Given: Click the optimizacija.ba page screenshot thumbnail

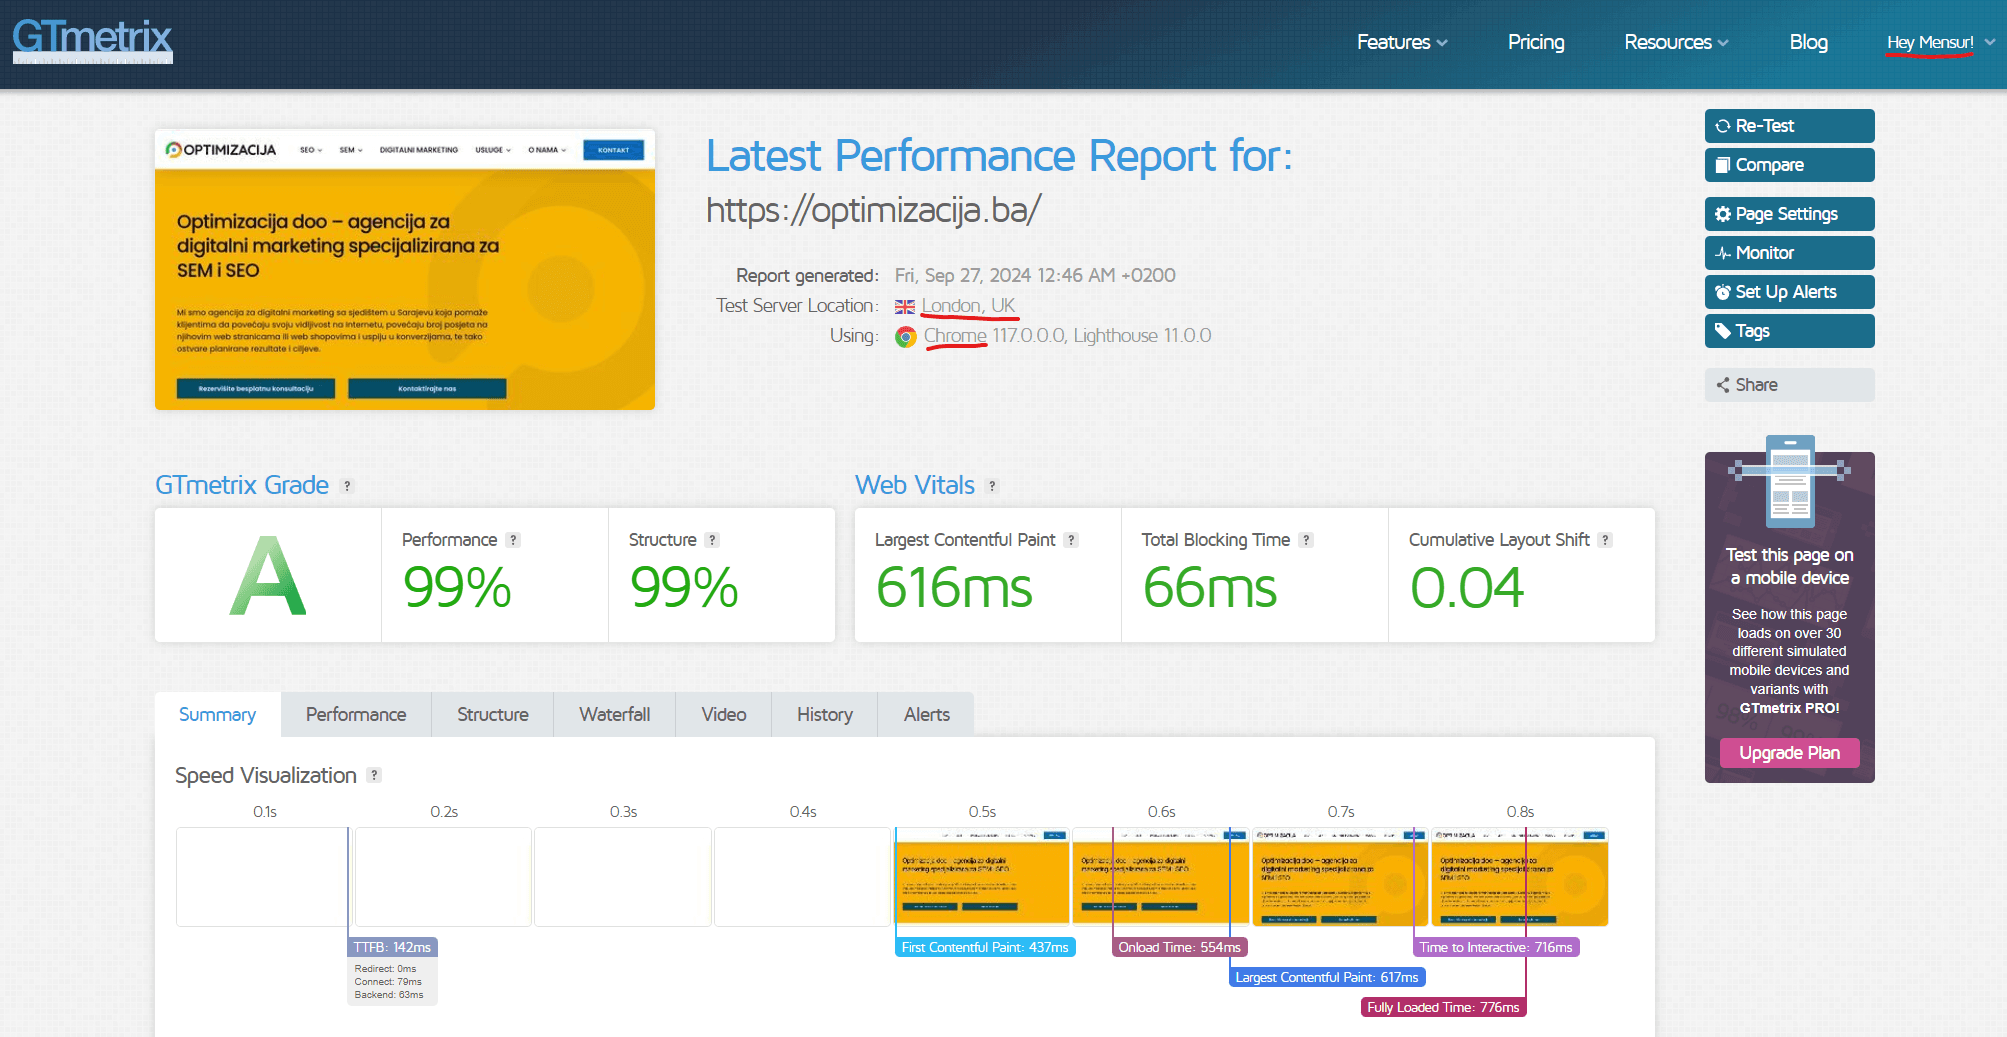Looking at the screenshot, I should [x=405, y=269].
